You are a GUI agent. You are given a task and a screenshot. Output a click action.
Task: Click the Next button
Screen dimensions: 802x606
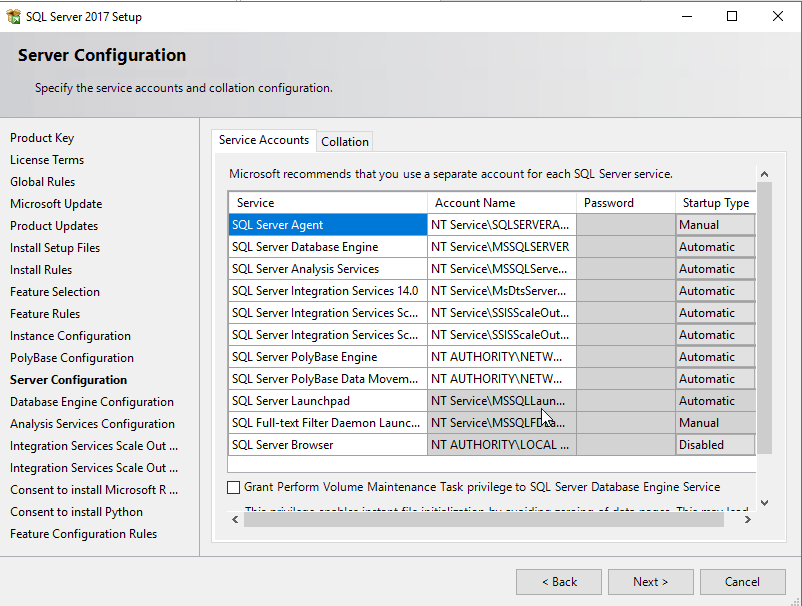[x=650, y=582]
